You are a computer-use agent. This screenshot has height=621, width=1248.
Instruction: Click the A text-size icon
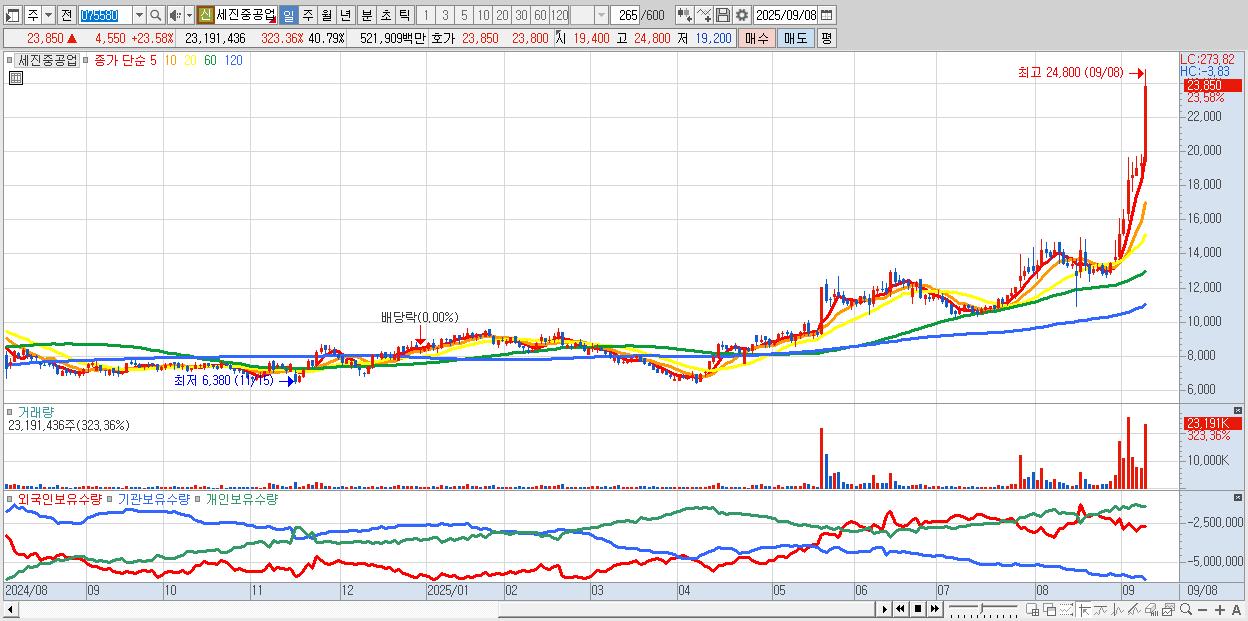1236,609
